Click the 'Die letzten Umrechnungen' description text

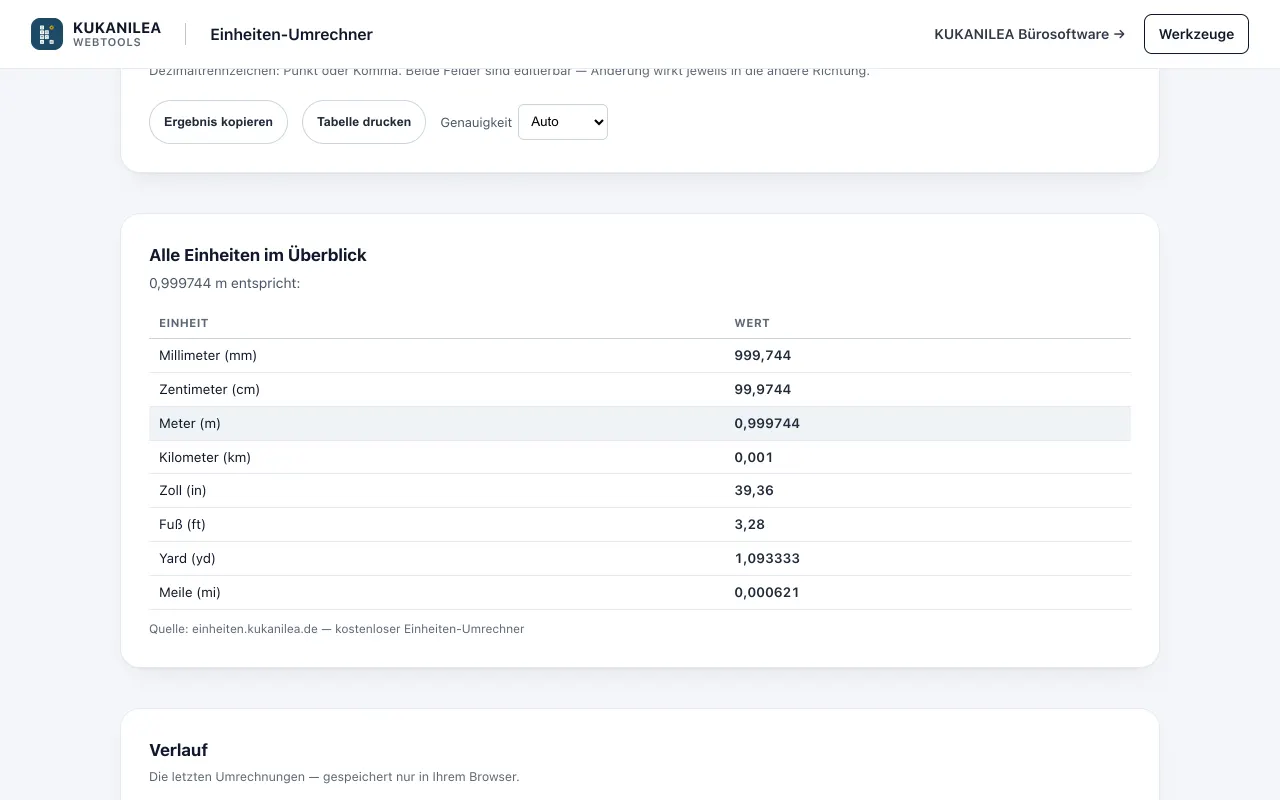[x=334, y=777]
